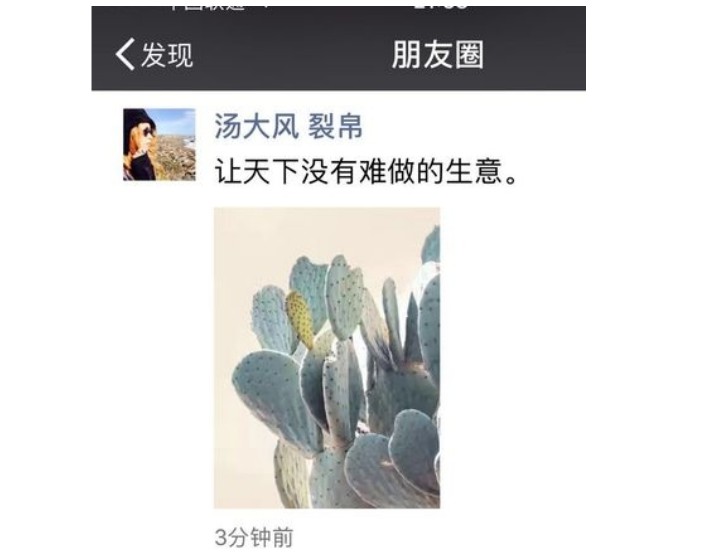Tap the yellow cactus pad in photo

click(300, 319)
